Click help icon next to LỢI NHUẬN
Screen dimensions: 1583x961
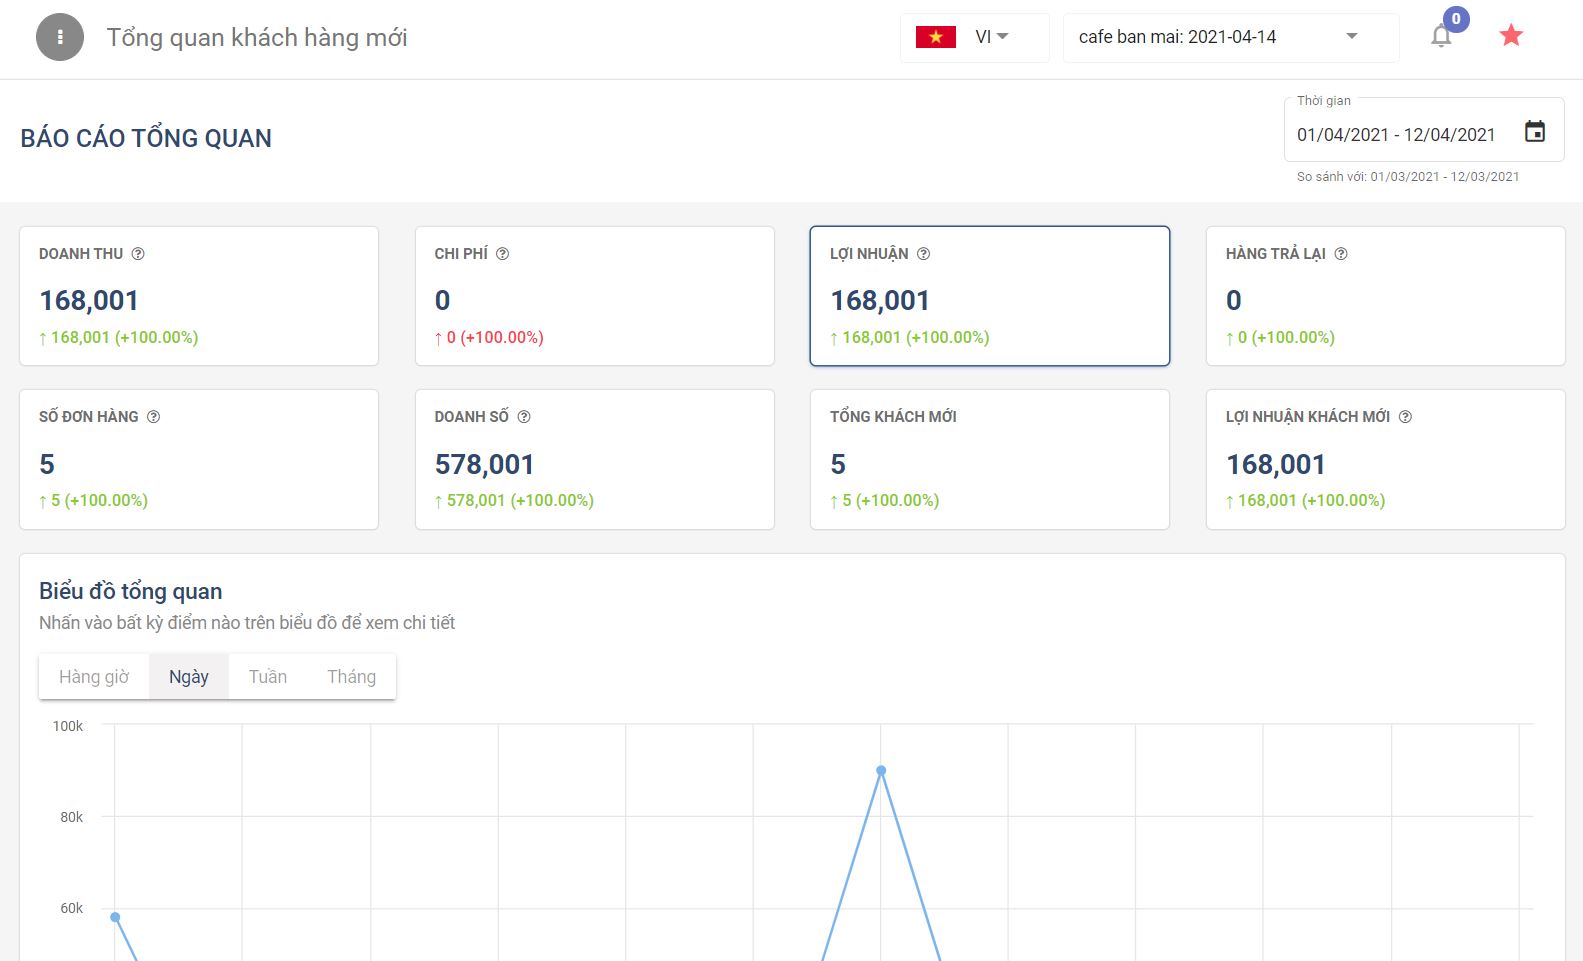tap(923, 254)
